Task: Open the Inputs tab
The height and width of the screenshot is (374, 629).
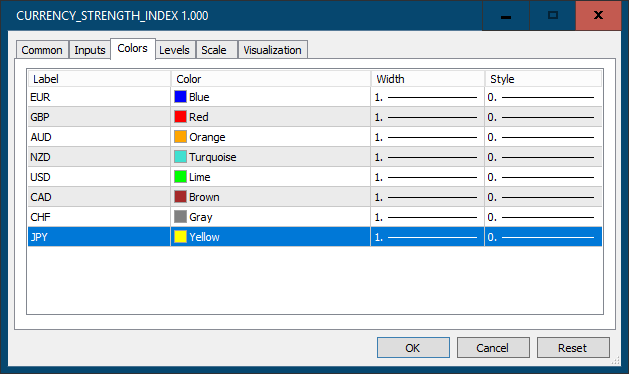Action: pyautogui.click(x=90, y=50)
